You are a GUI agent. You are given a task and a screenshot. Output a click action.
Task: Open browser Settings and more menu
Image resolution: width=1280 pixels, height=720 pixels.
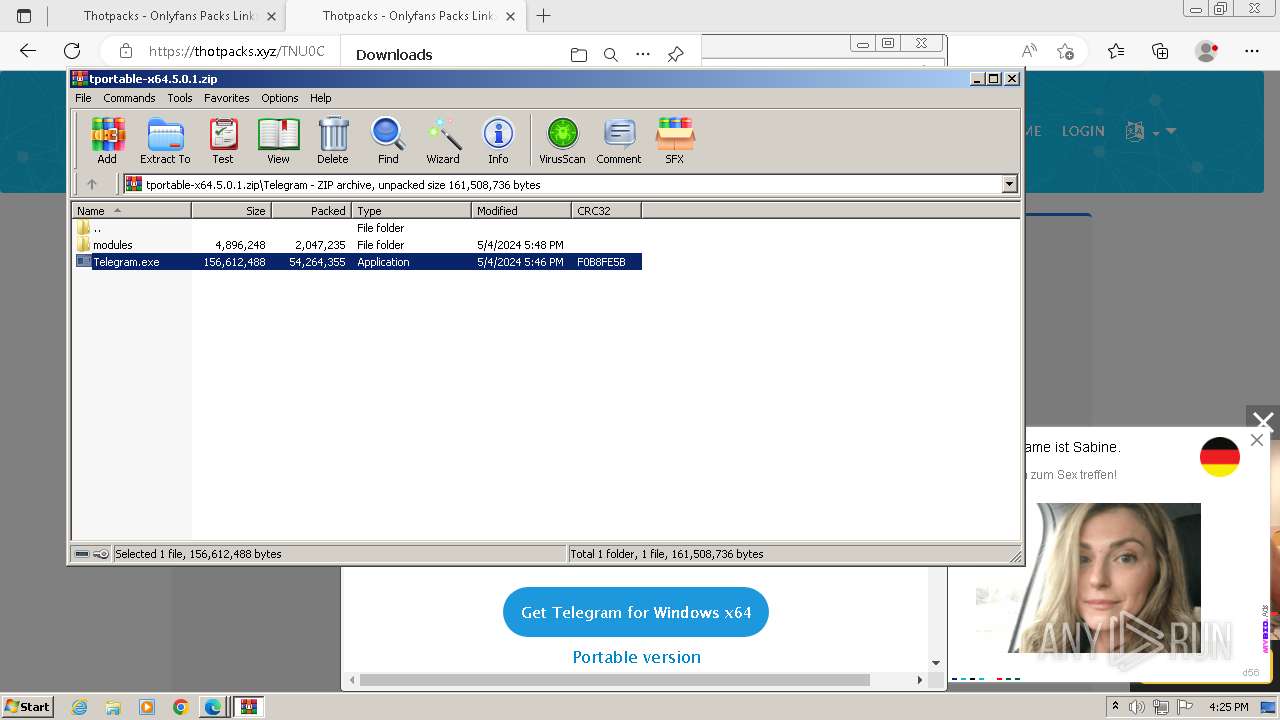(1252, 51)
